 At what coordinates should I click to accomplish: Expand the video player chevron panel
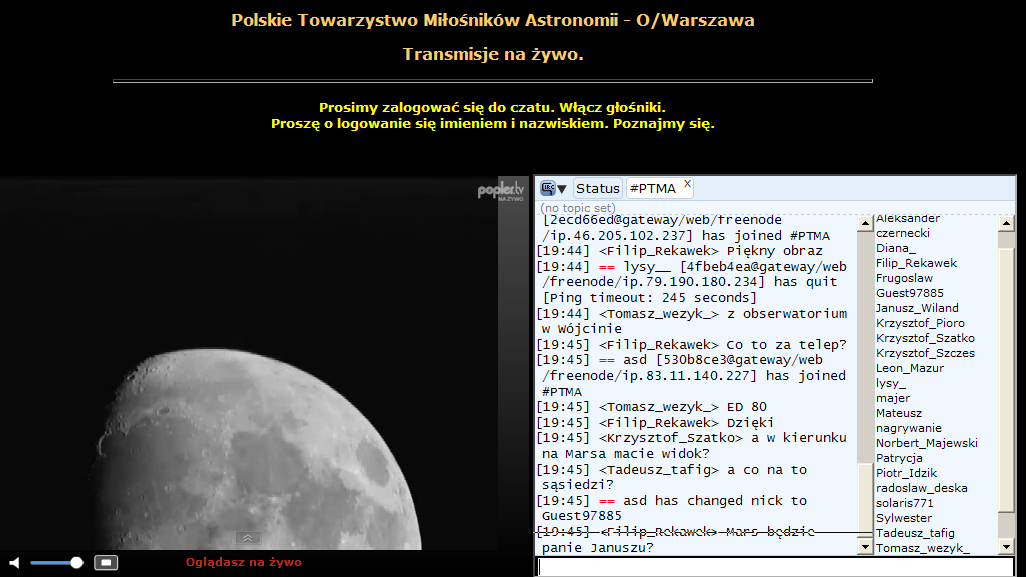coord(248,538)
